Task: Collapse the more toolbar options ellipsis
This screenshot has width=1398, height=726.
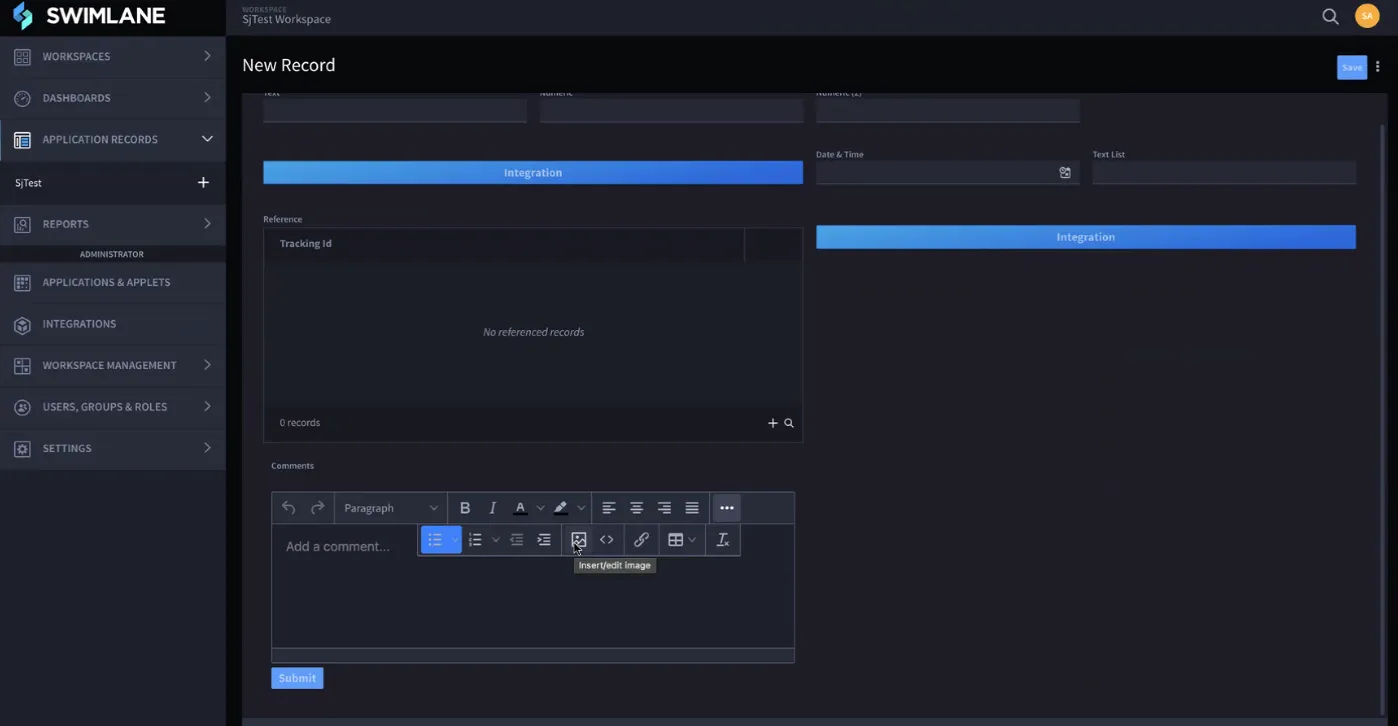Action: tap(727, 508)
